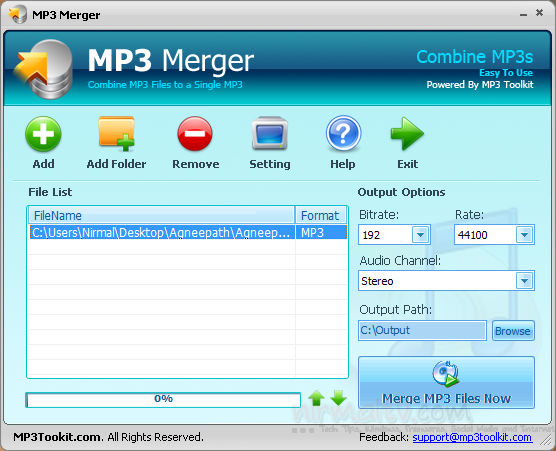The width and height of the screenshot is (556, 451).
Task: Move selected file up with green up arrow
Action: (x=316, y=398)
